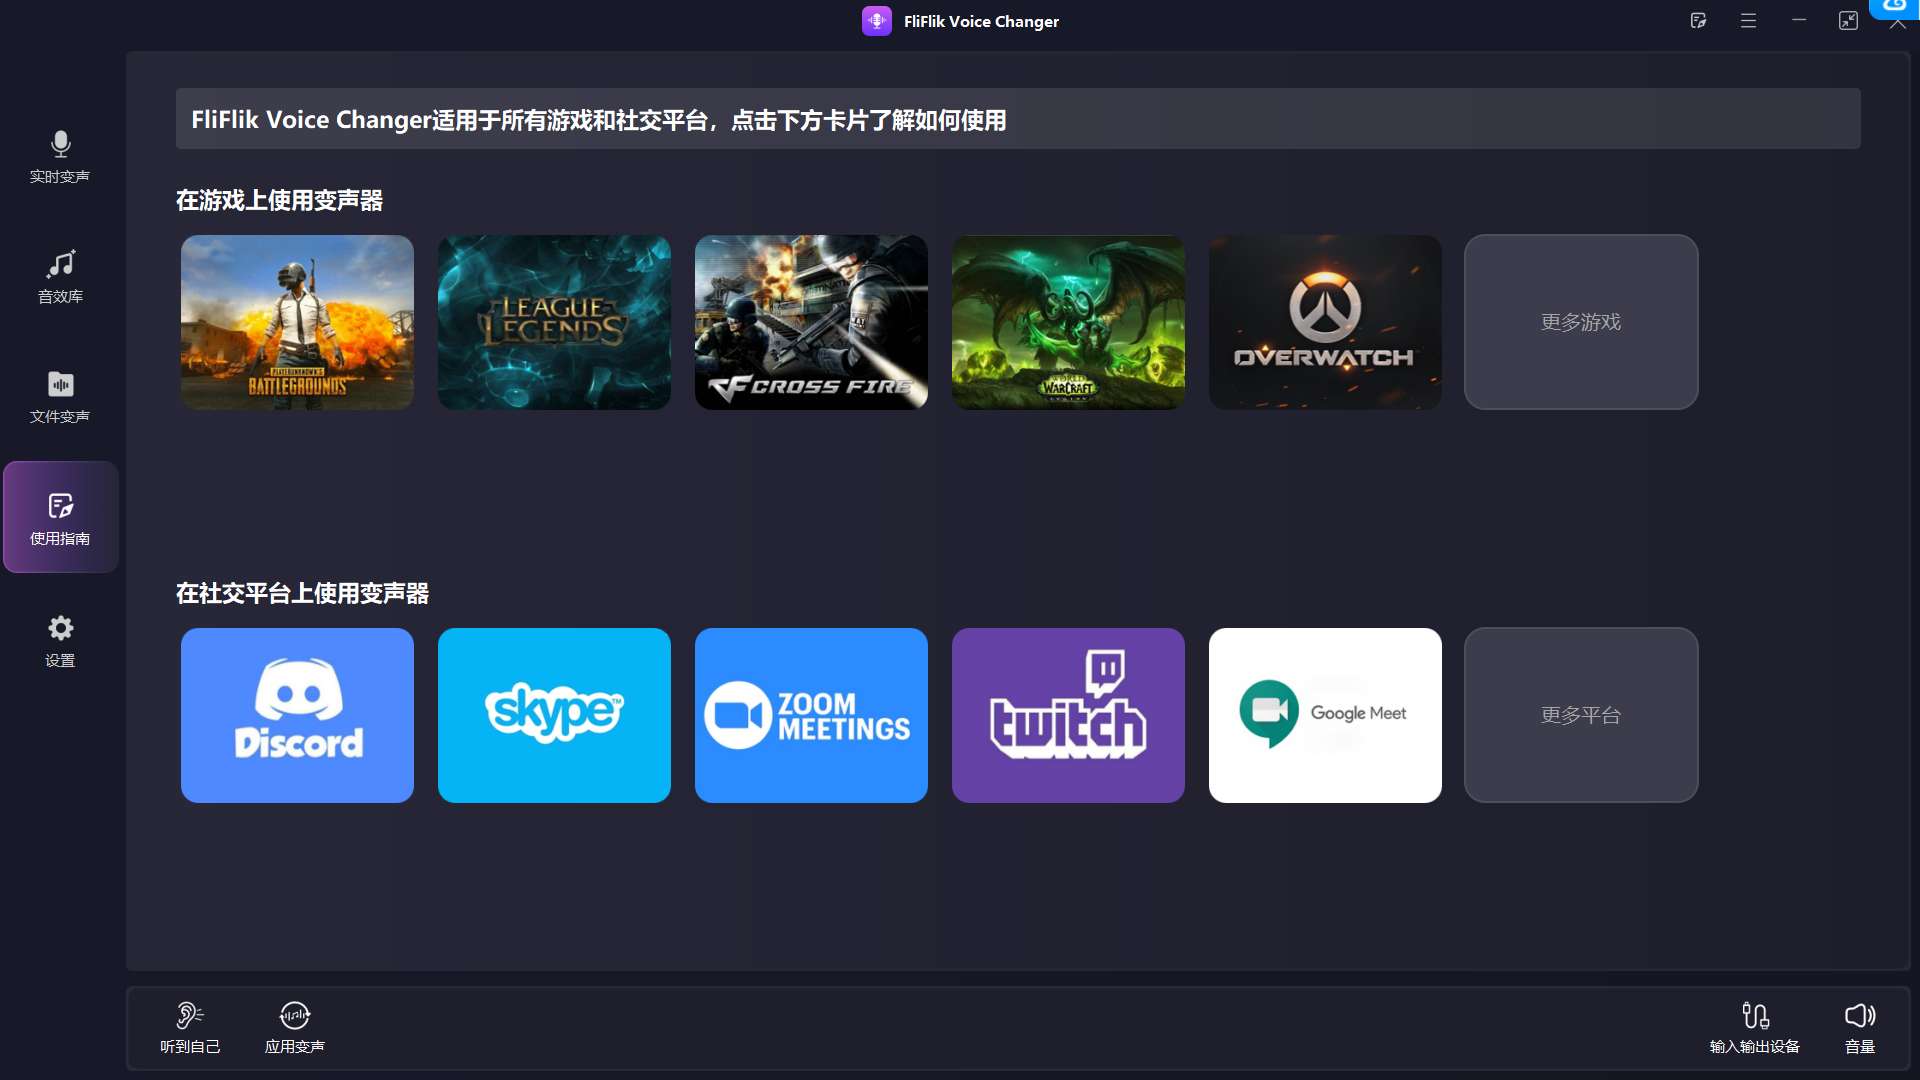
Task: Enable 听到自己 to hear yourself
Action: click(x=190, y=1015)
